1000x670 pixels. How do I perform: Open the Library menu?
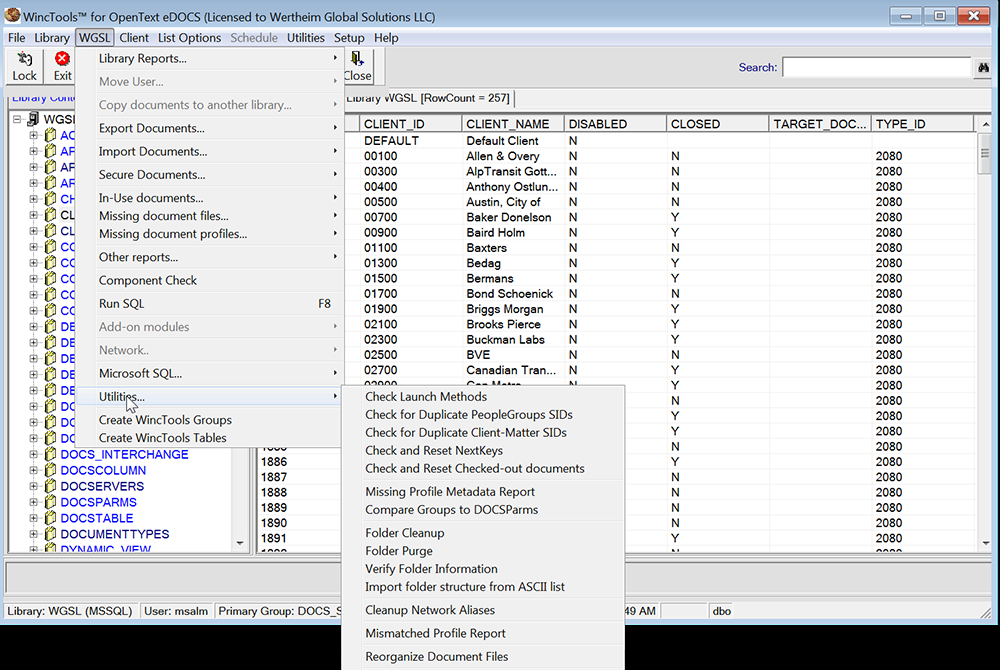pyautogui.click(x=52, y=38)
